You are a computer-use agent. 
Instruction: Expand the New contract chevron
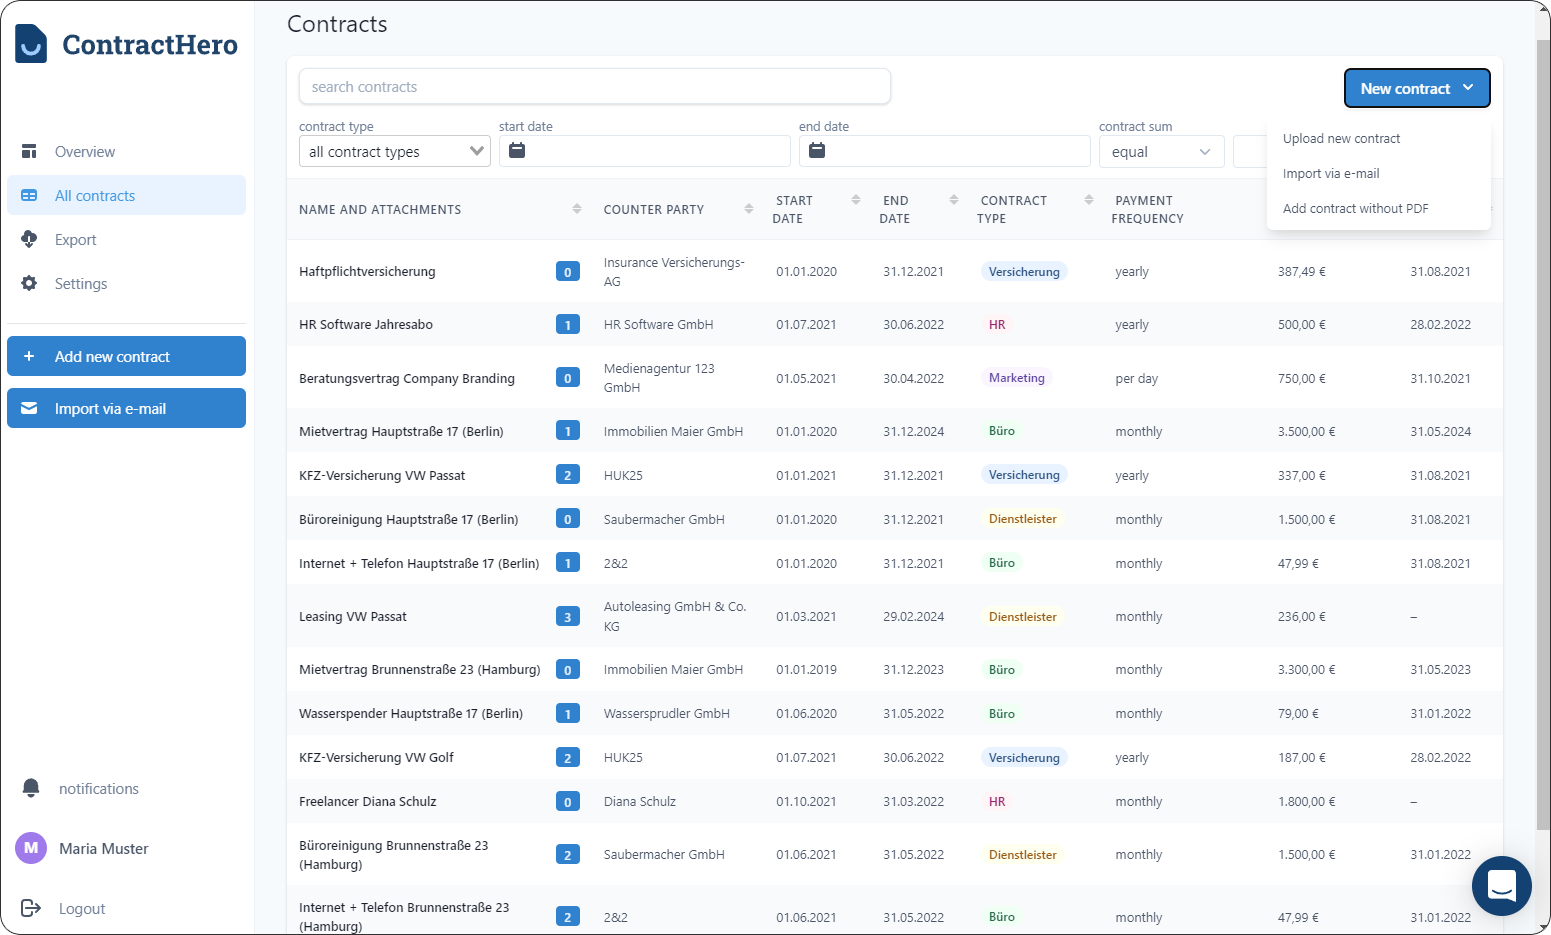(1469, 88)
